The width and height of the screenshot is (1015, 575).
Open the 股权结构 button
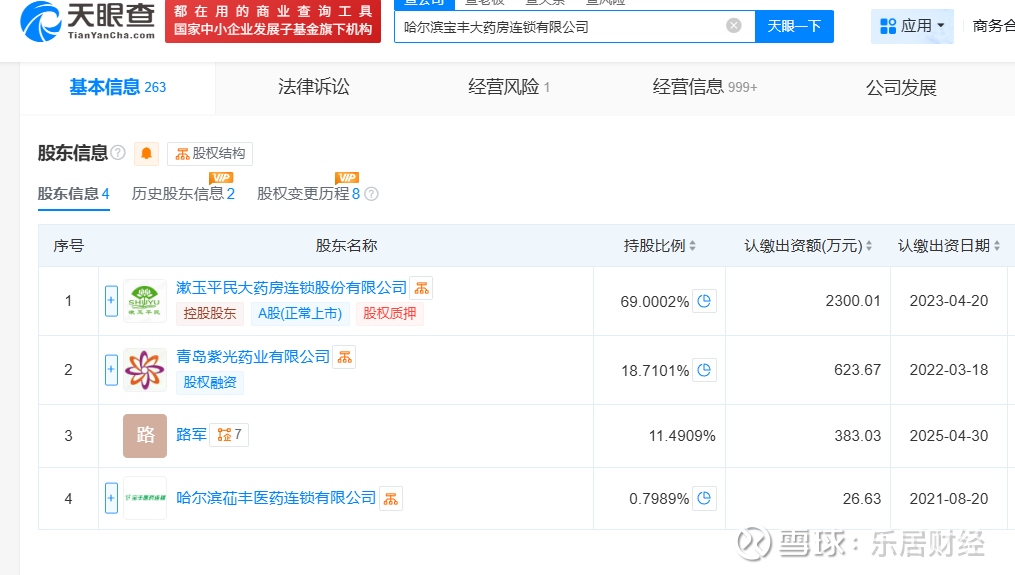[210, 153]
